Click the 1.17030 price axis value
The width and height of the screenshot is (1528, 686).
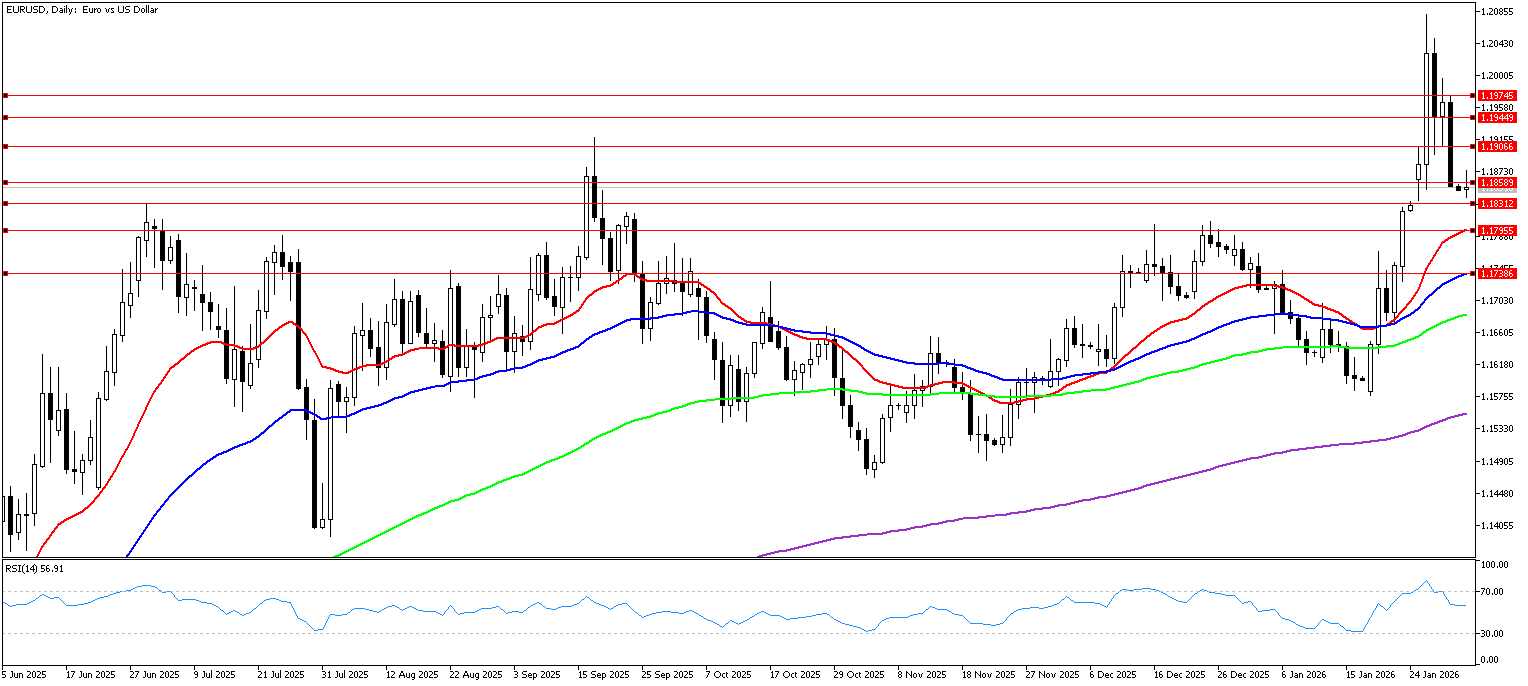point(1498,300)
